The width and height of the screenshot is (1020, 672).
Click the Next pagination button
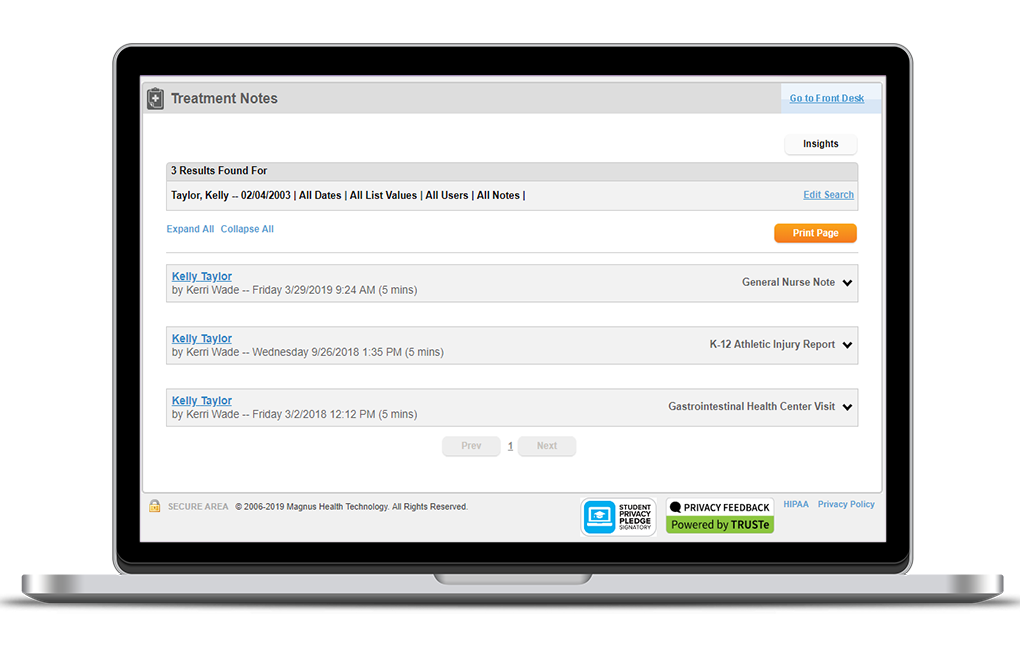[x=546, y=446]
